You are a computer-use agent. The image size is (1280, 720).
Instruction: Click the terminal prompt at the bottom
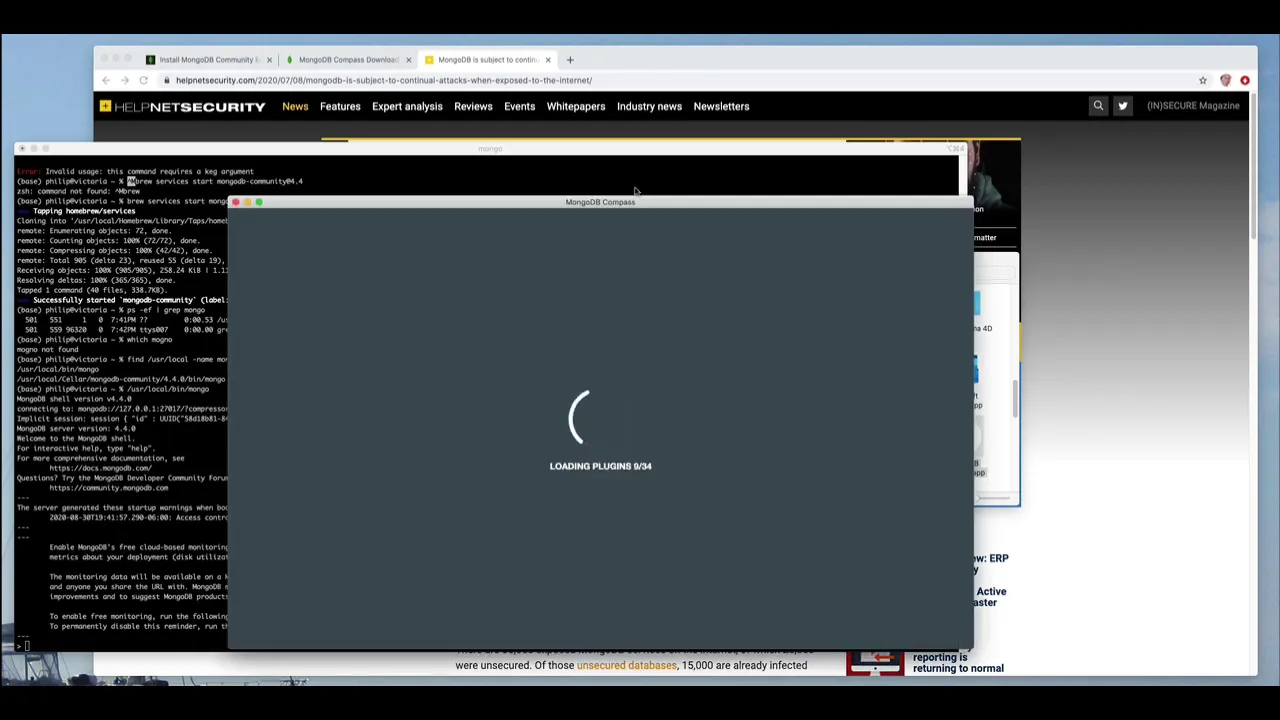[23, 646]
